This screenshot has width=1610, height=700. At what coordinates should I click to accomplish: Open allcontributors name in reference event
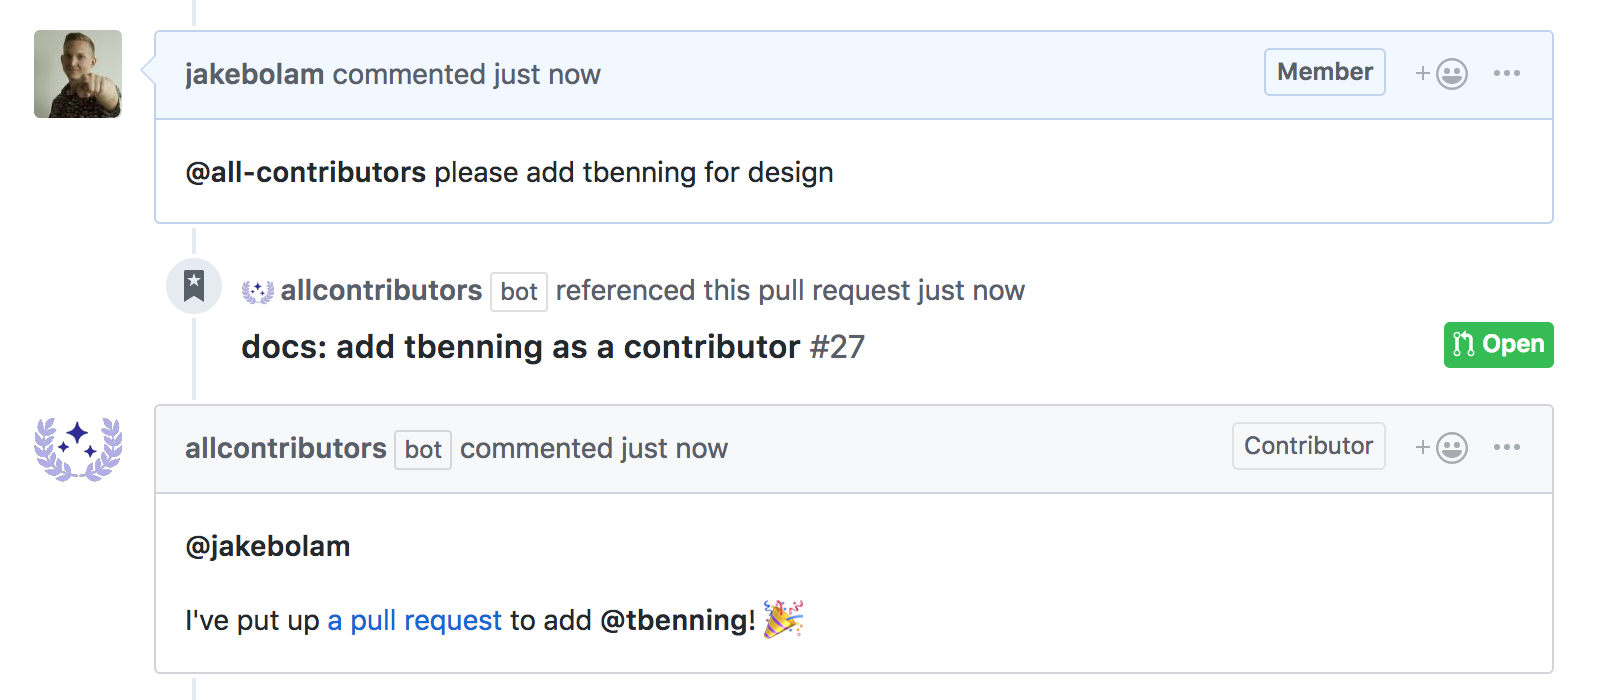(381, 290)
